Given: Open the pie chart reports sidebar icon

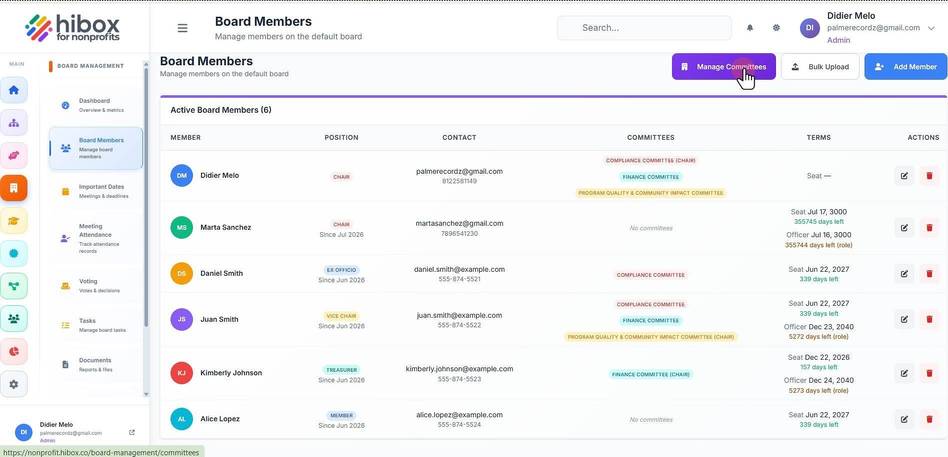Looking at the screenshot, I should pyautogui.click(x=14, y=351).
